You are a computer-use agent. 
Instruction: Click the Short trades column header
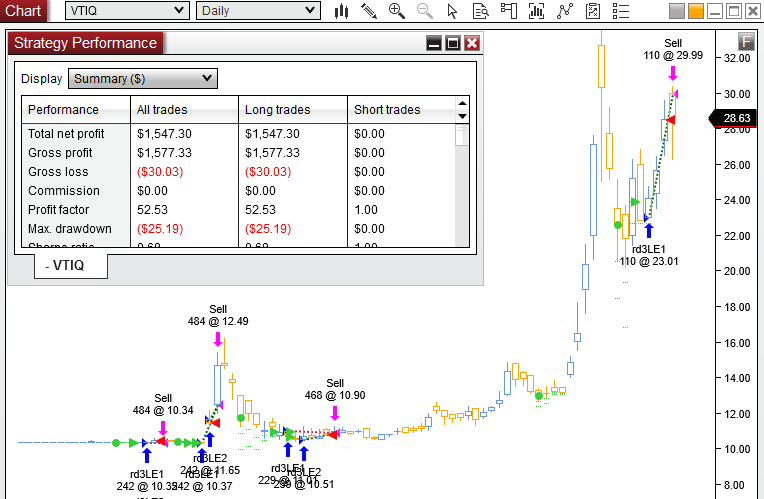click(x=401, y=110)
